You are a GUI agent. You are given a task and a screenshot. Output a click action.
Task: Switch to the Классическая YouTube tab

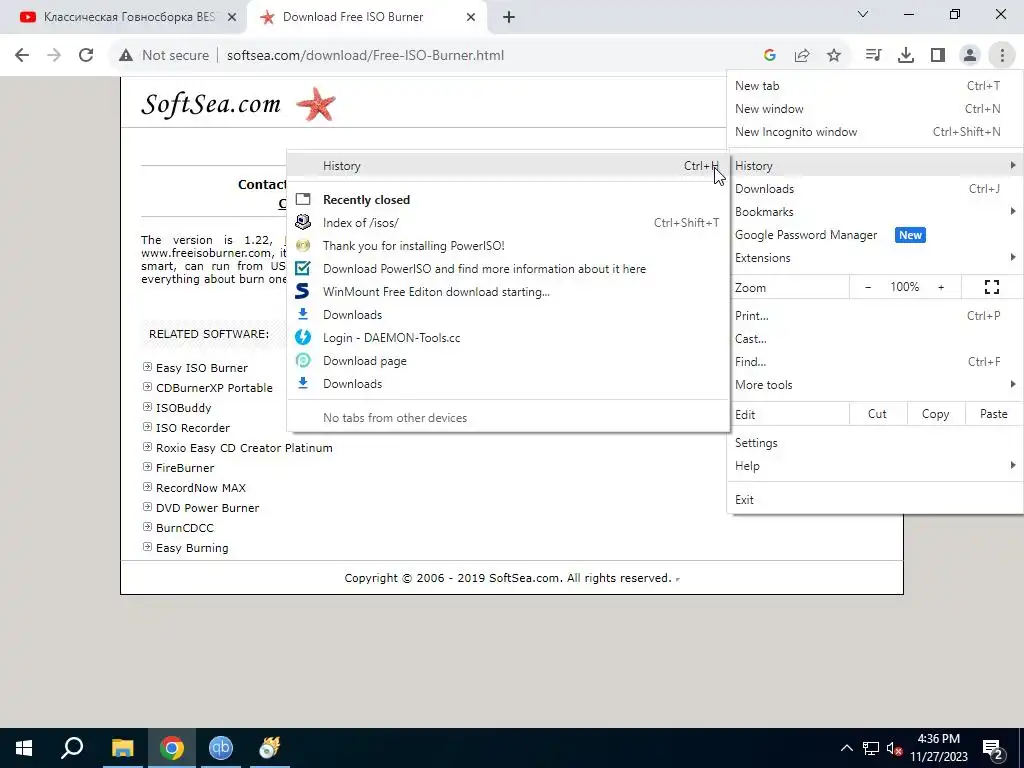(x=124, y=18)
